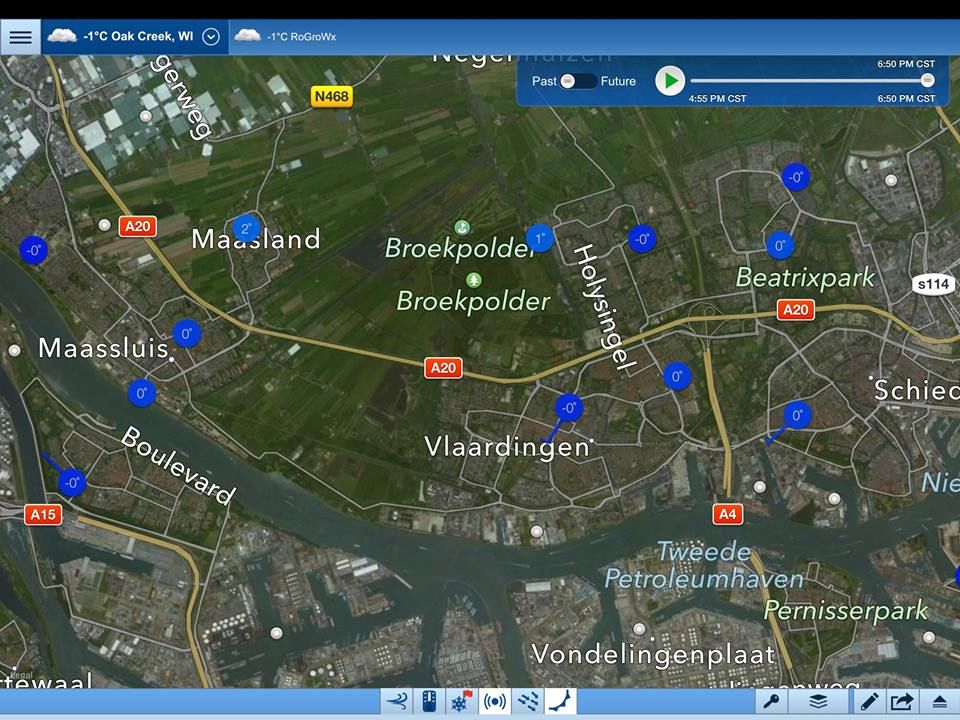Tap the 2° station marker near Maasland
Screen dimensions: 960x720
tap(246, 228)
